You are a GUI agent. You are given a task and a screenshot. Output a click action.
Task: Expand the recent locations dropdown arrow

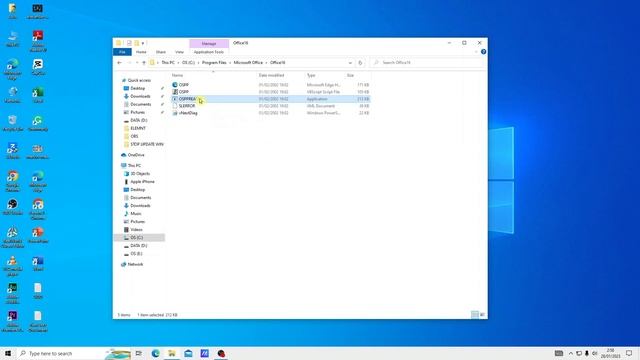tap(137, 62)
